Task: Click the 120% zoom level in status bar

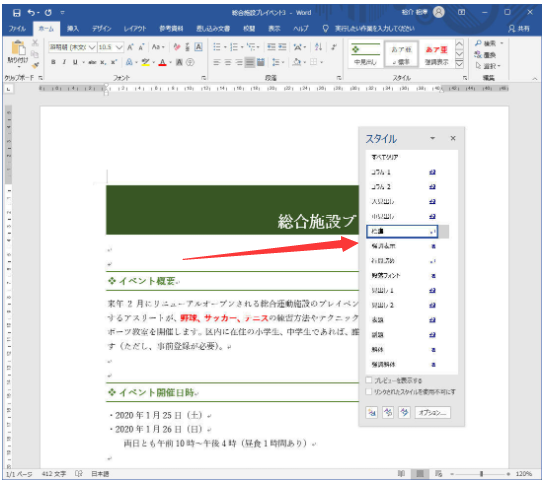Action: pyautogui.click(x=524, y=474)
